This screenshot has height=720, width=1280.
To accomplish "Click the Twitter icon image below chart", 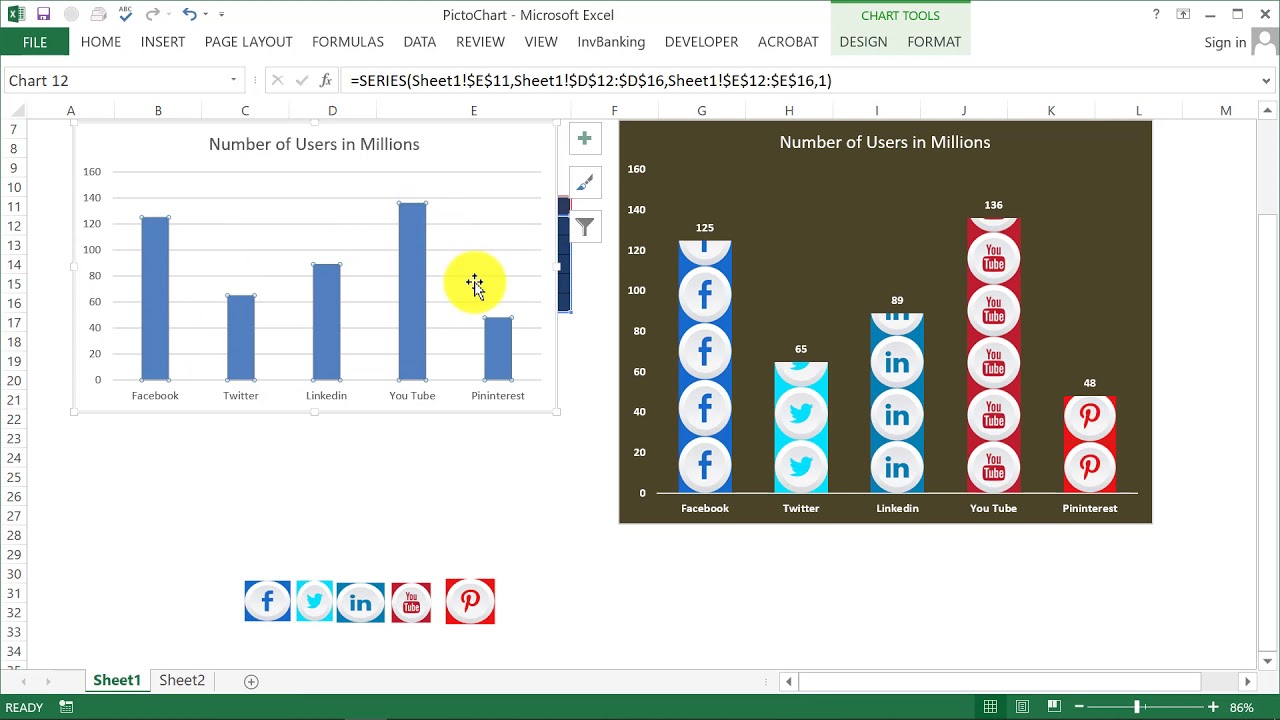I will [x=314, y=600].
